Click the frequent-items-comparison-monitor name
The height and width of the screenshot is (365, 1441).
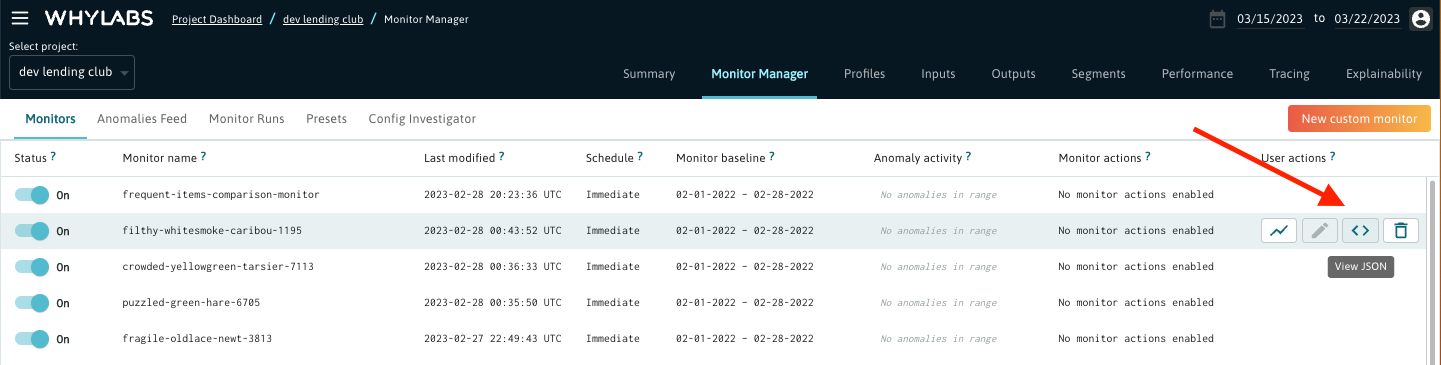click(221, 195)
